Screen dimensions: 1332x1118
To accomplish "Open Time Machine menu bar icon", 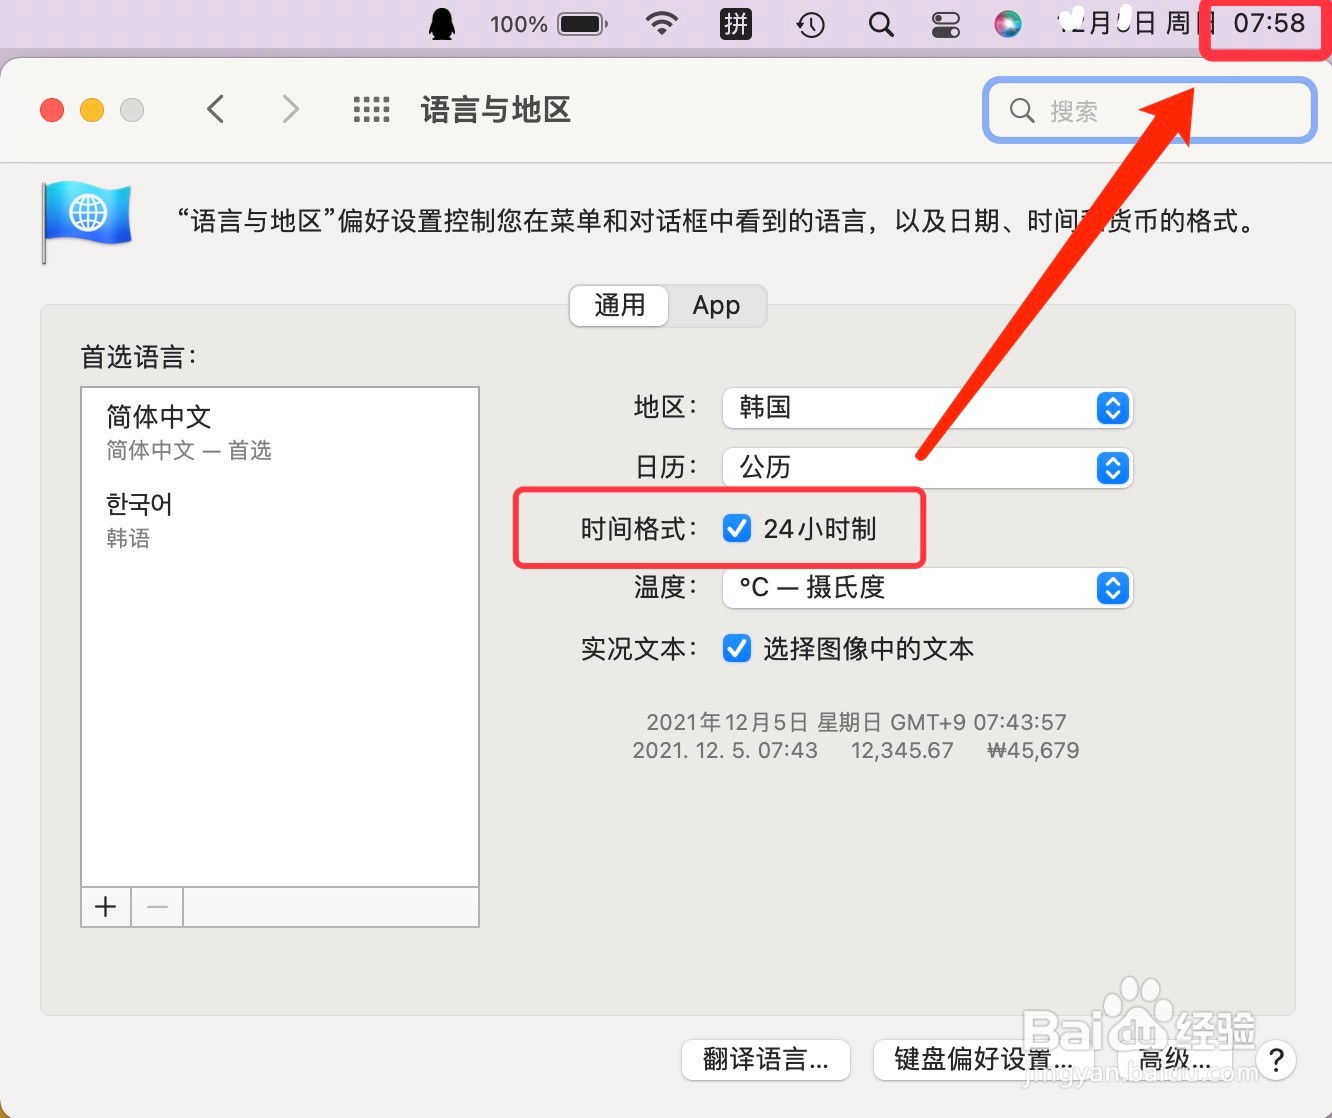I will [x=810, y=24].
